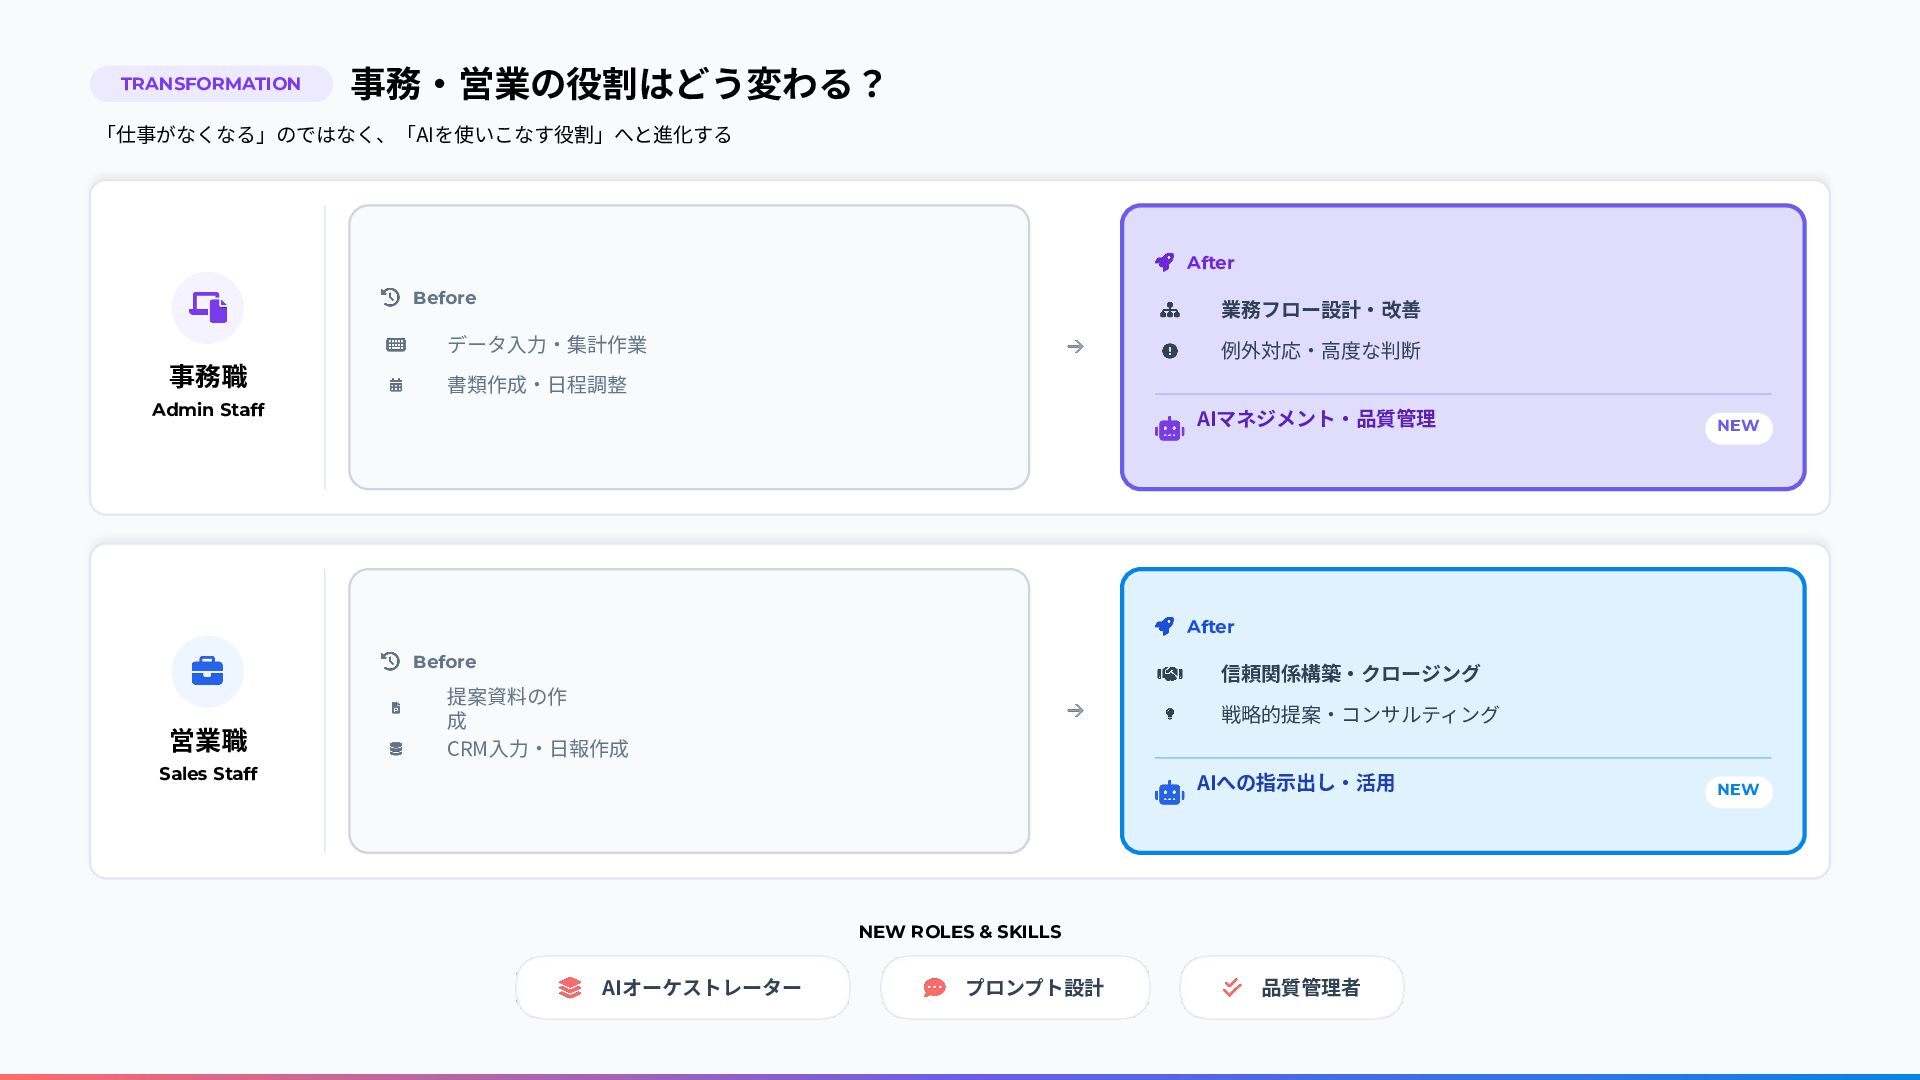1920x1080 pixels.
Task: Click the Admin Staff devices icon
Action: click(208, 307)
